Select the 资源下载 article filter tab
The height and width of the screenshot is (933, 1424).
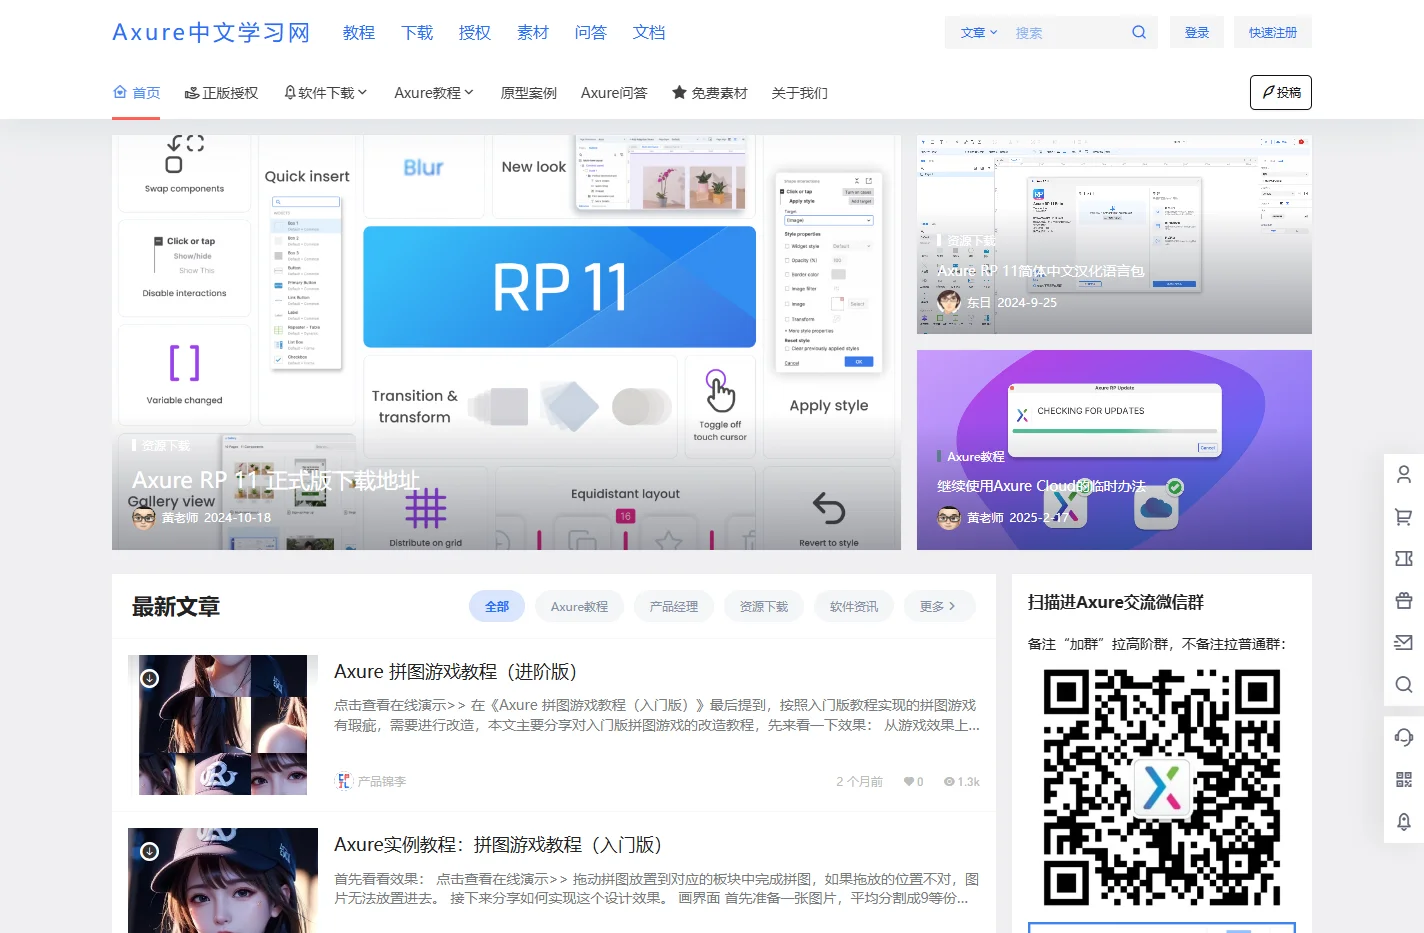[764, 606]
